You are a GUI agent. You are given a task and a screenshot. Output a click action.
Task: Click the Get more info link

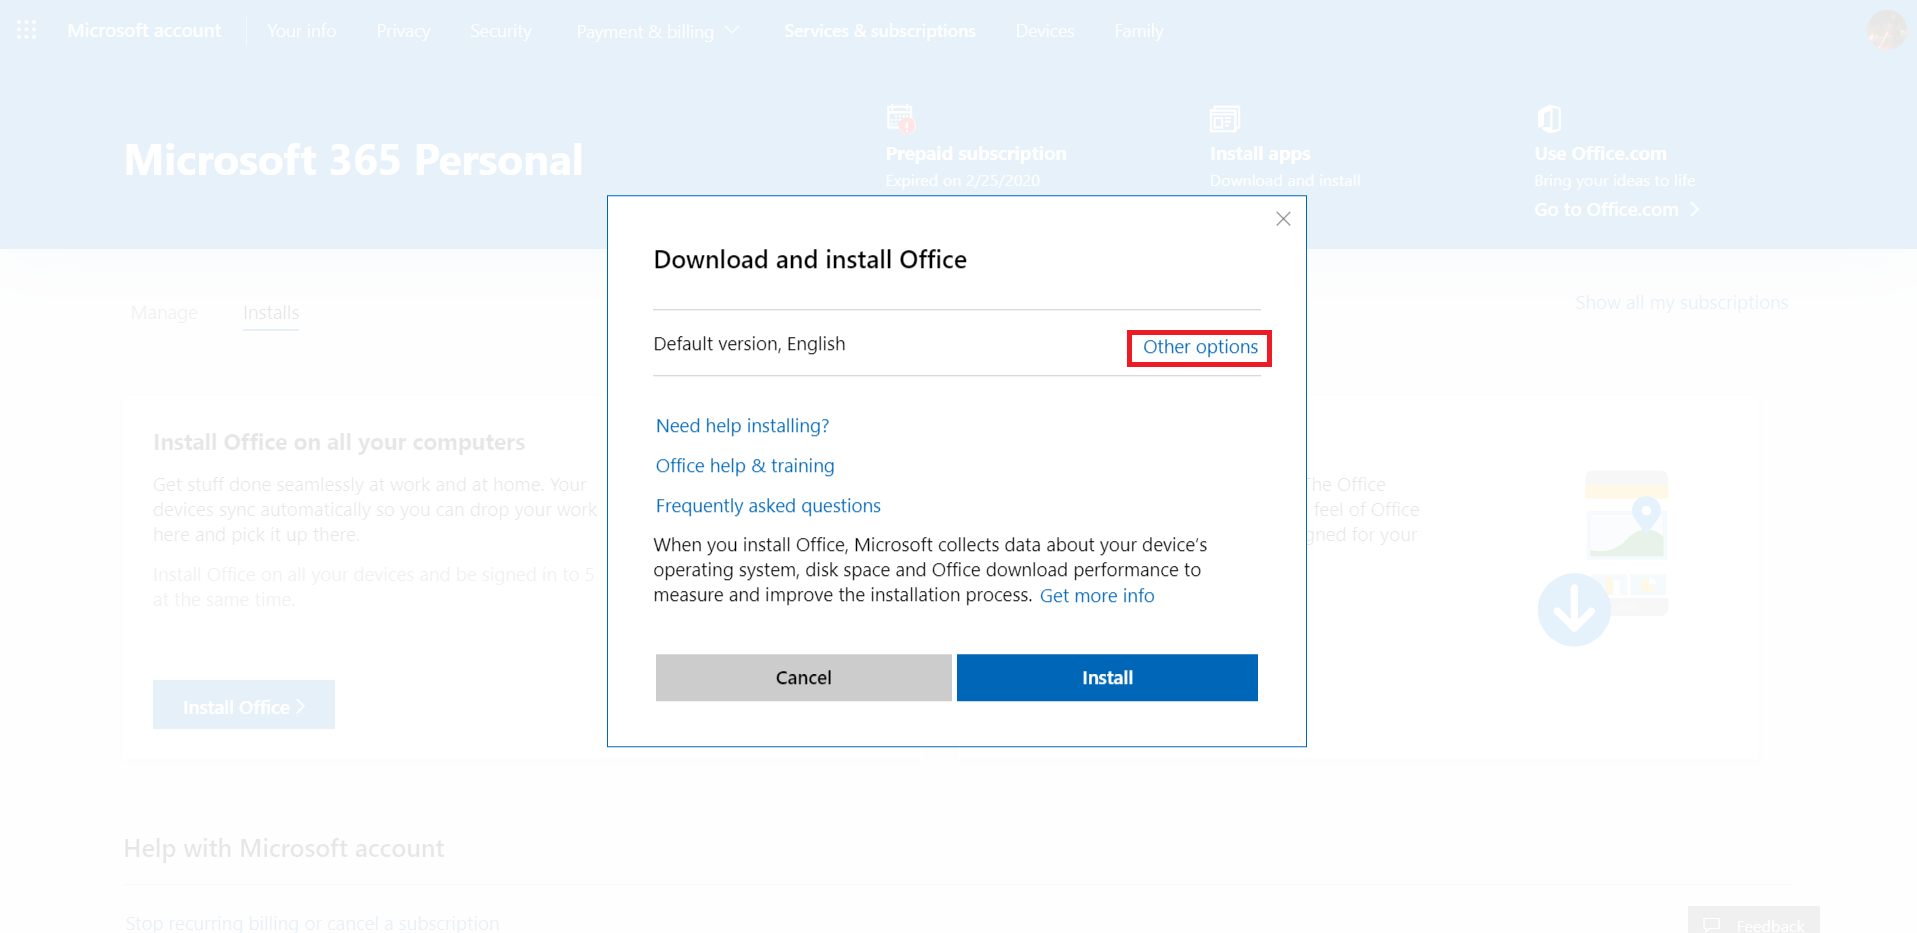(1097, 596)
